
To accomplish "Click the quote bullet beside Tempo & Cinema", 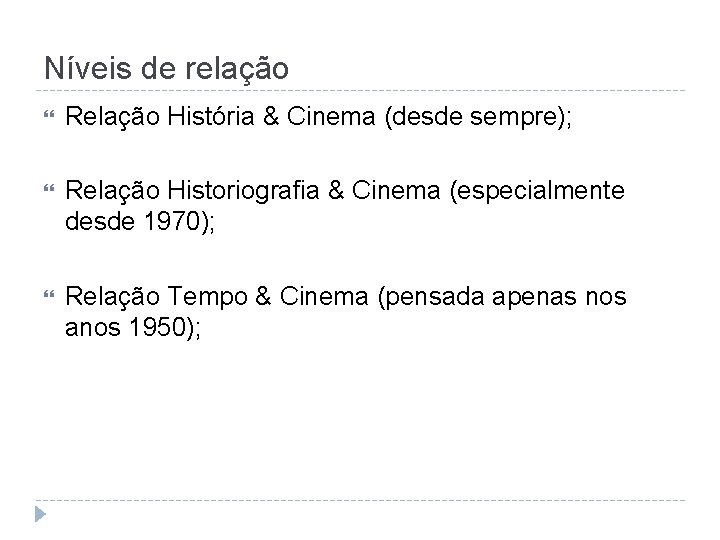I will pos(49,294).
